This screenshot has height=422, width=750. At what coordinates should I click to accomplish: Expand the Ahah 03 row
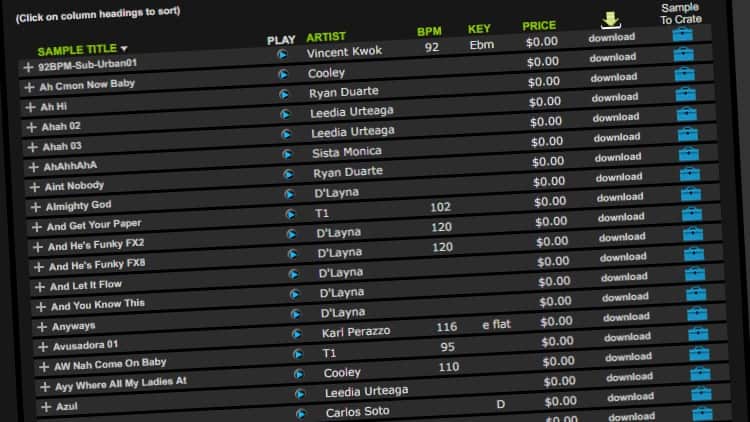pos(33,147)
